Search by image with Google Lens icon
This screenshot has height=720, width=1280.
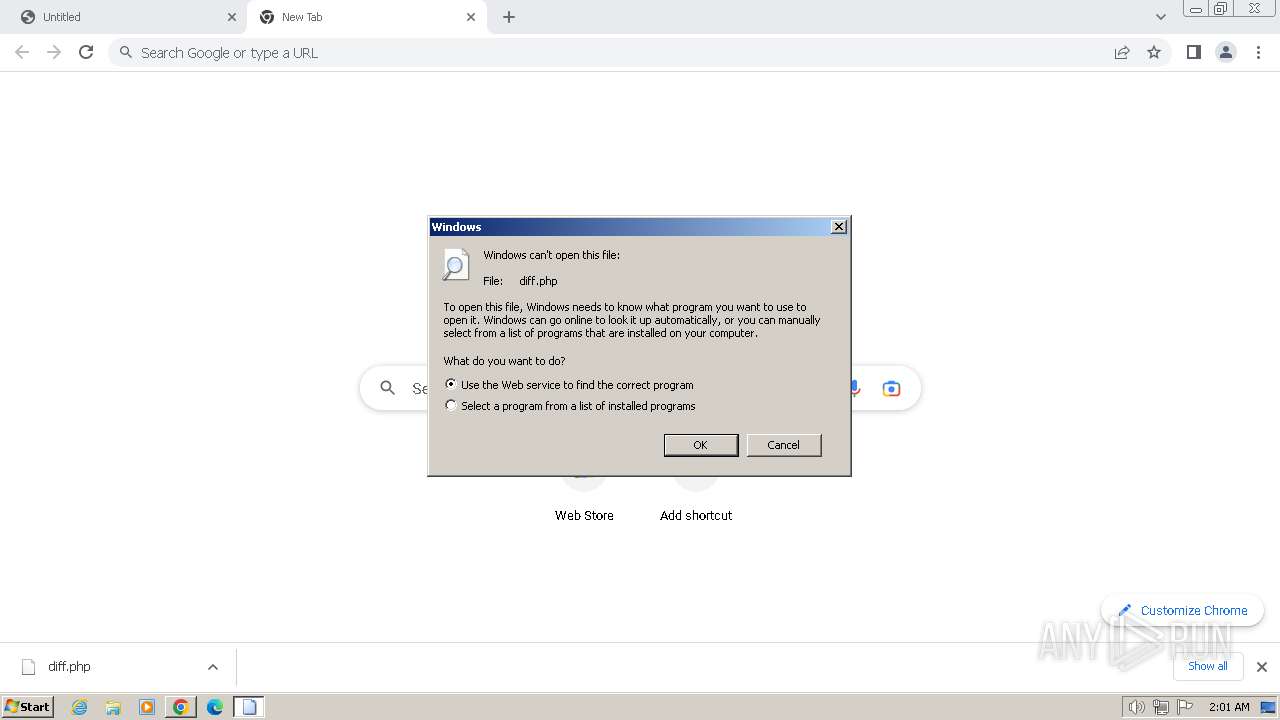coord(891,388)
